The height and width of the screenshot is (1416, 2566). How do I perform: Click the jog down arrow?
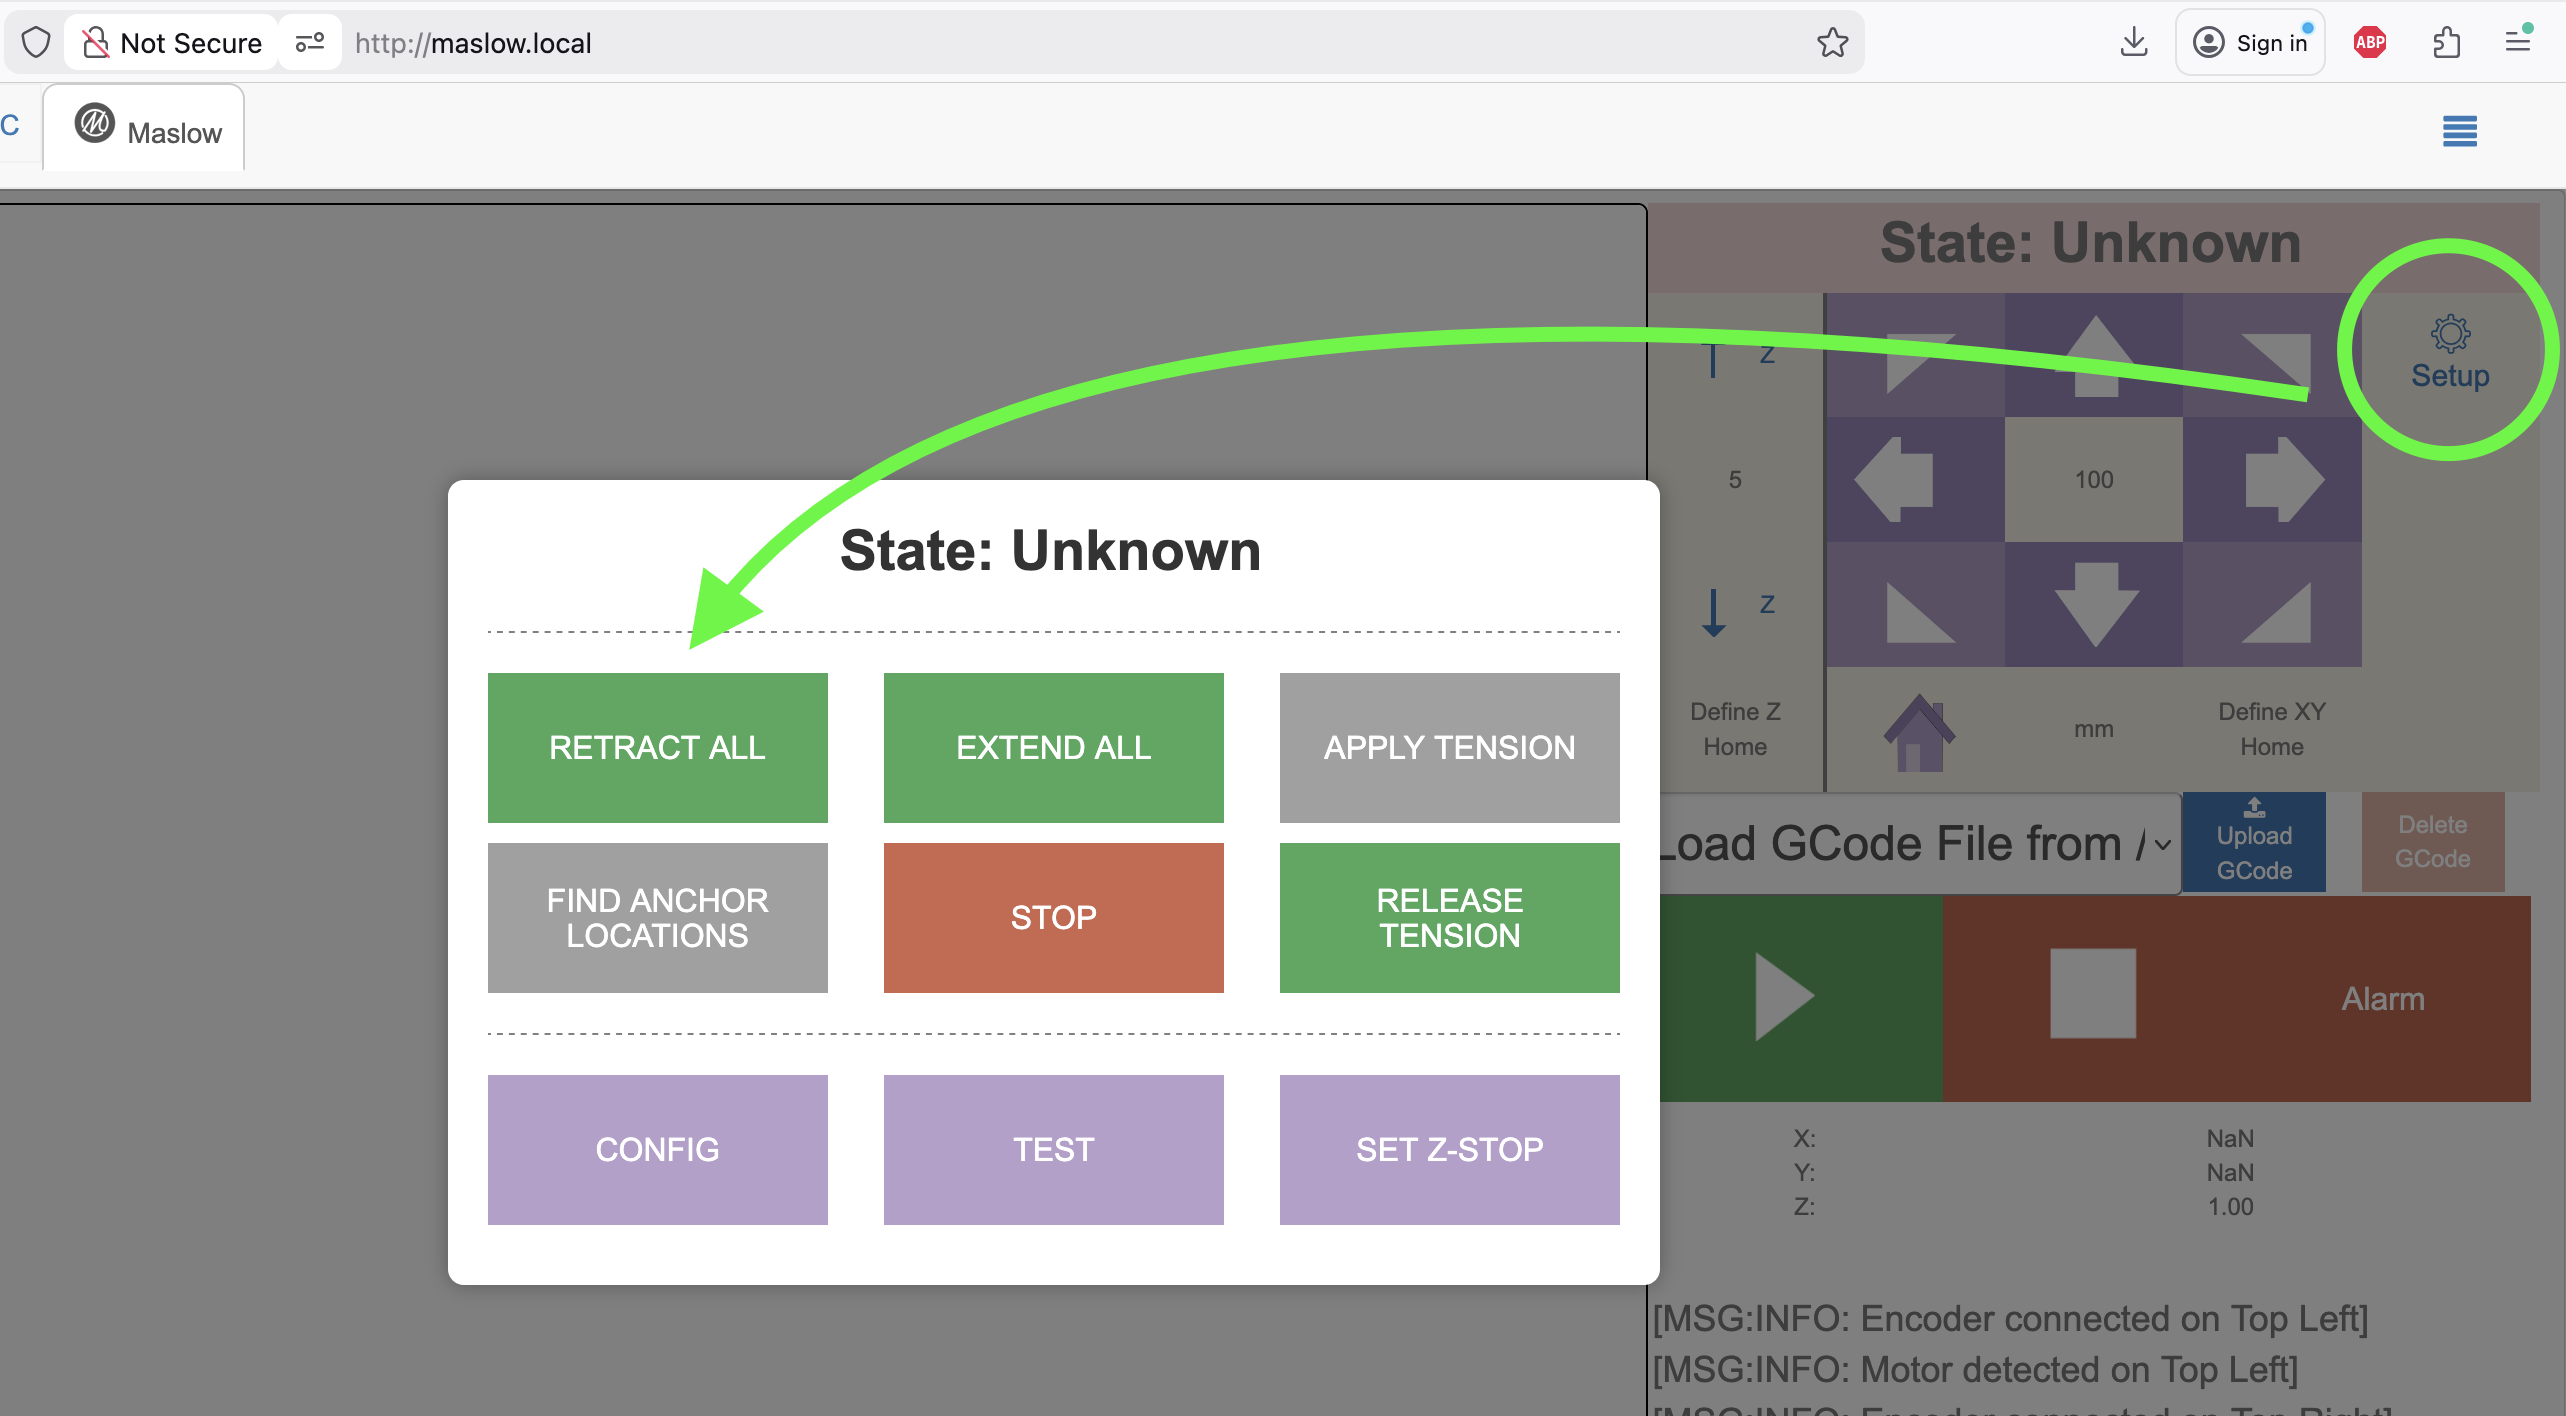(x=2094, y=604)
